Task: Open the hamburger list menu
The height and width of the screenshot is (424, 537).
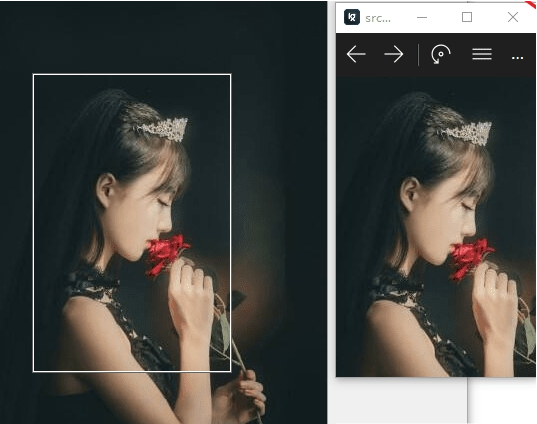Action: tap(482, 54)
